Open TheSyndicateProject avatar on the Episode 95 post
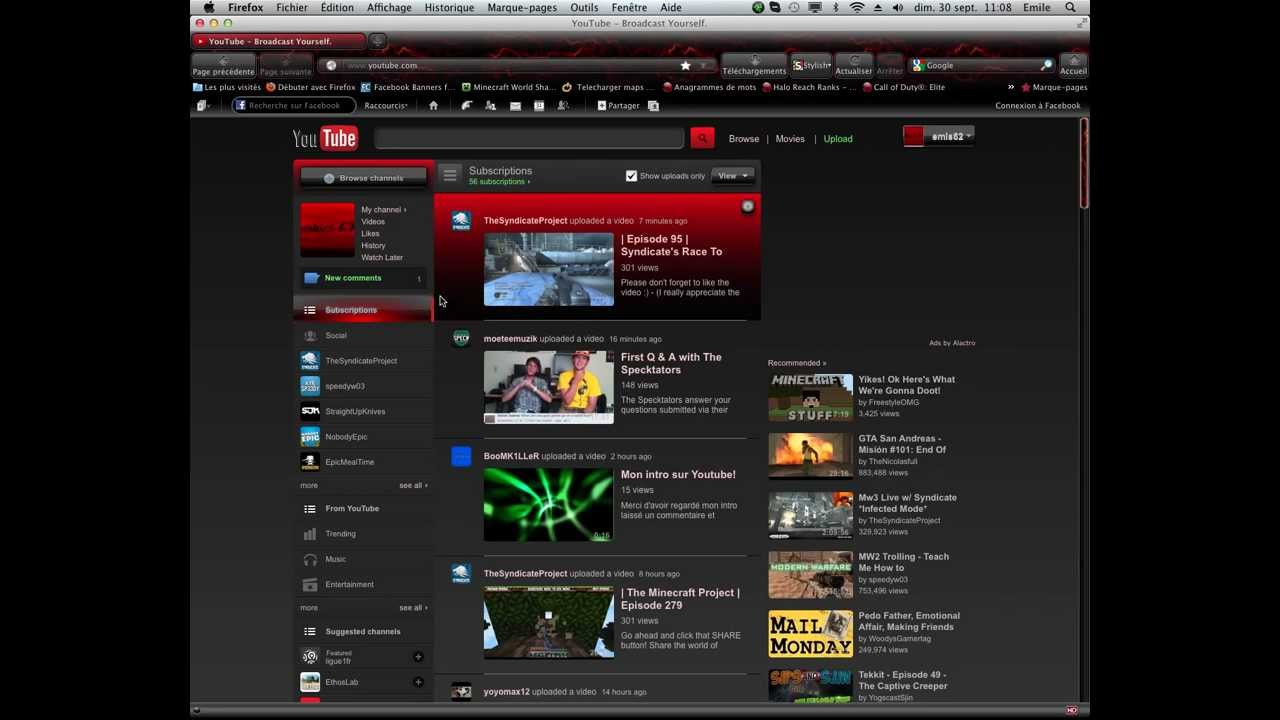The image size is (1280, 720). pyautogui.click(x=461, y=221)
